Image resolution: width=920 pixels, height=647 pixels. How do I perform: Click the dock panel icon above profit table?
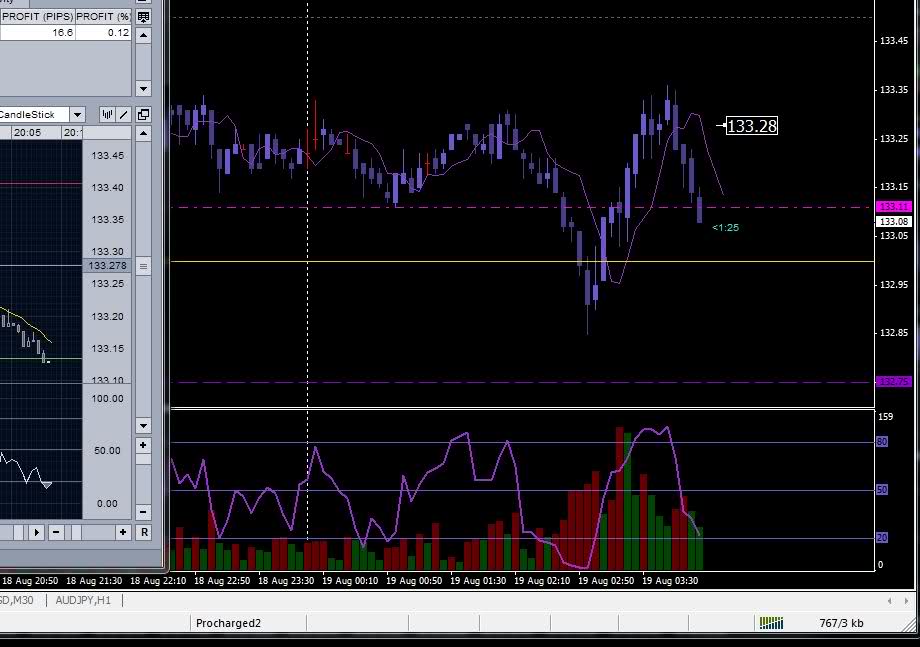pos(143,17)
